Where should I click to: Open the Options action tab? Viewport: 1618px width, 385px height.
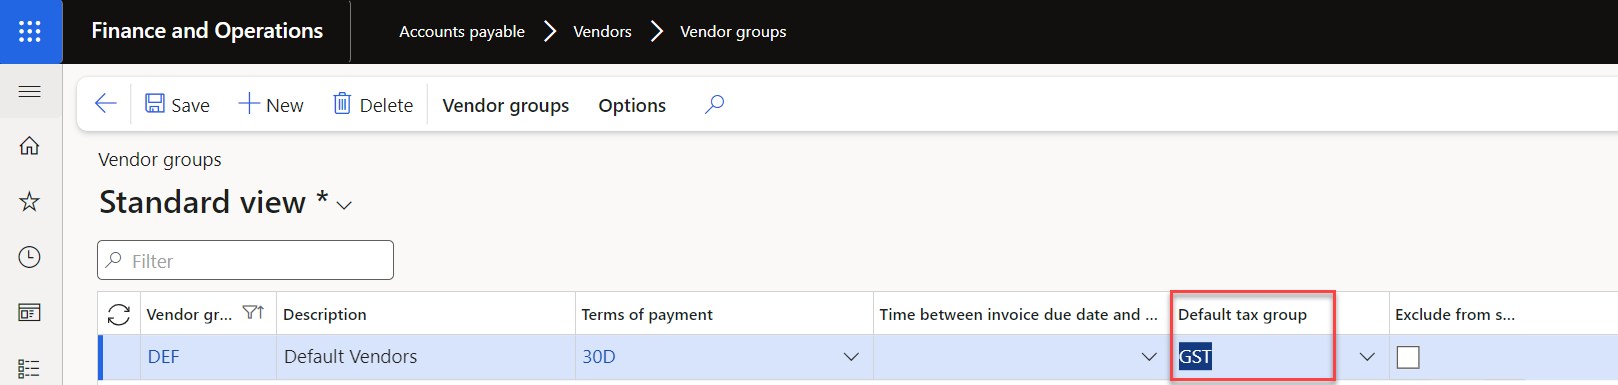(632, 105)
